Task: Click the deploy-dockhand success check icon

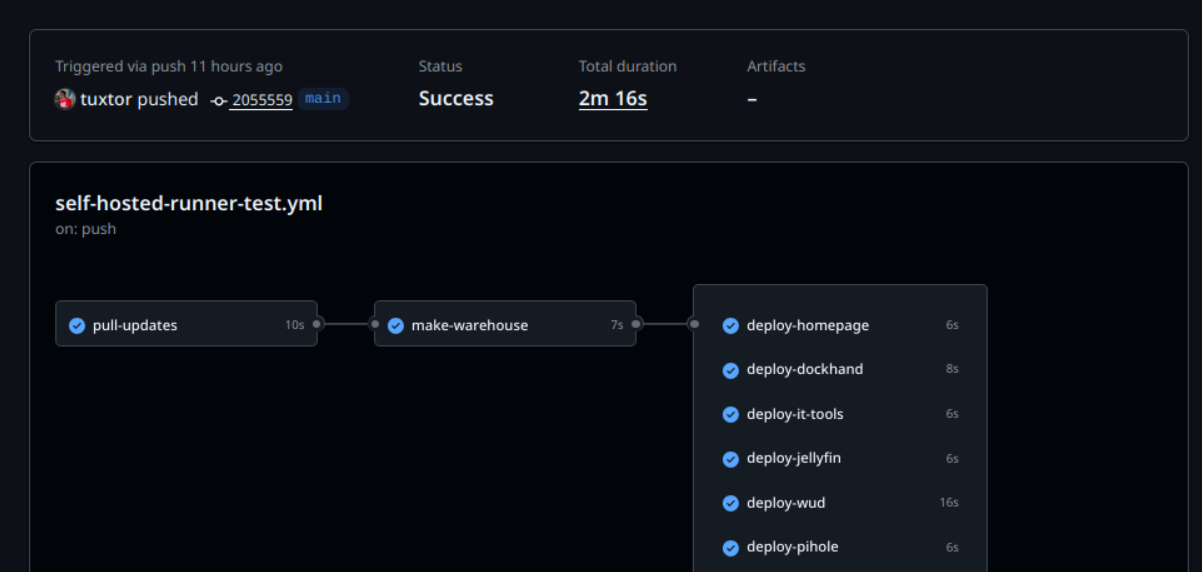Action: [730, 370]
